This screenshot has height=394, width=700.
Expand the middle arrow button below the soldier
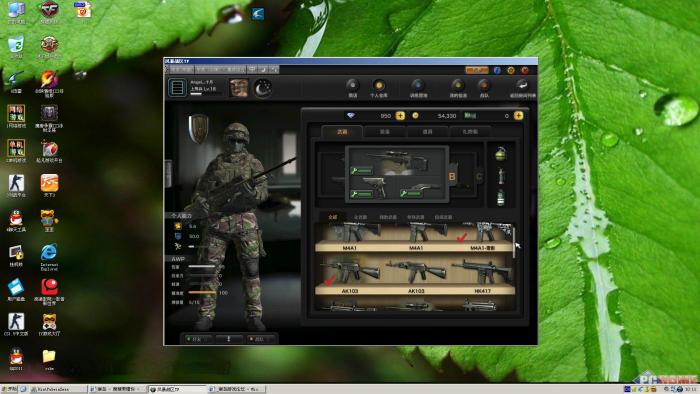click(229, 339)
